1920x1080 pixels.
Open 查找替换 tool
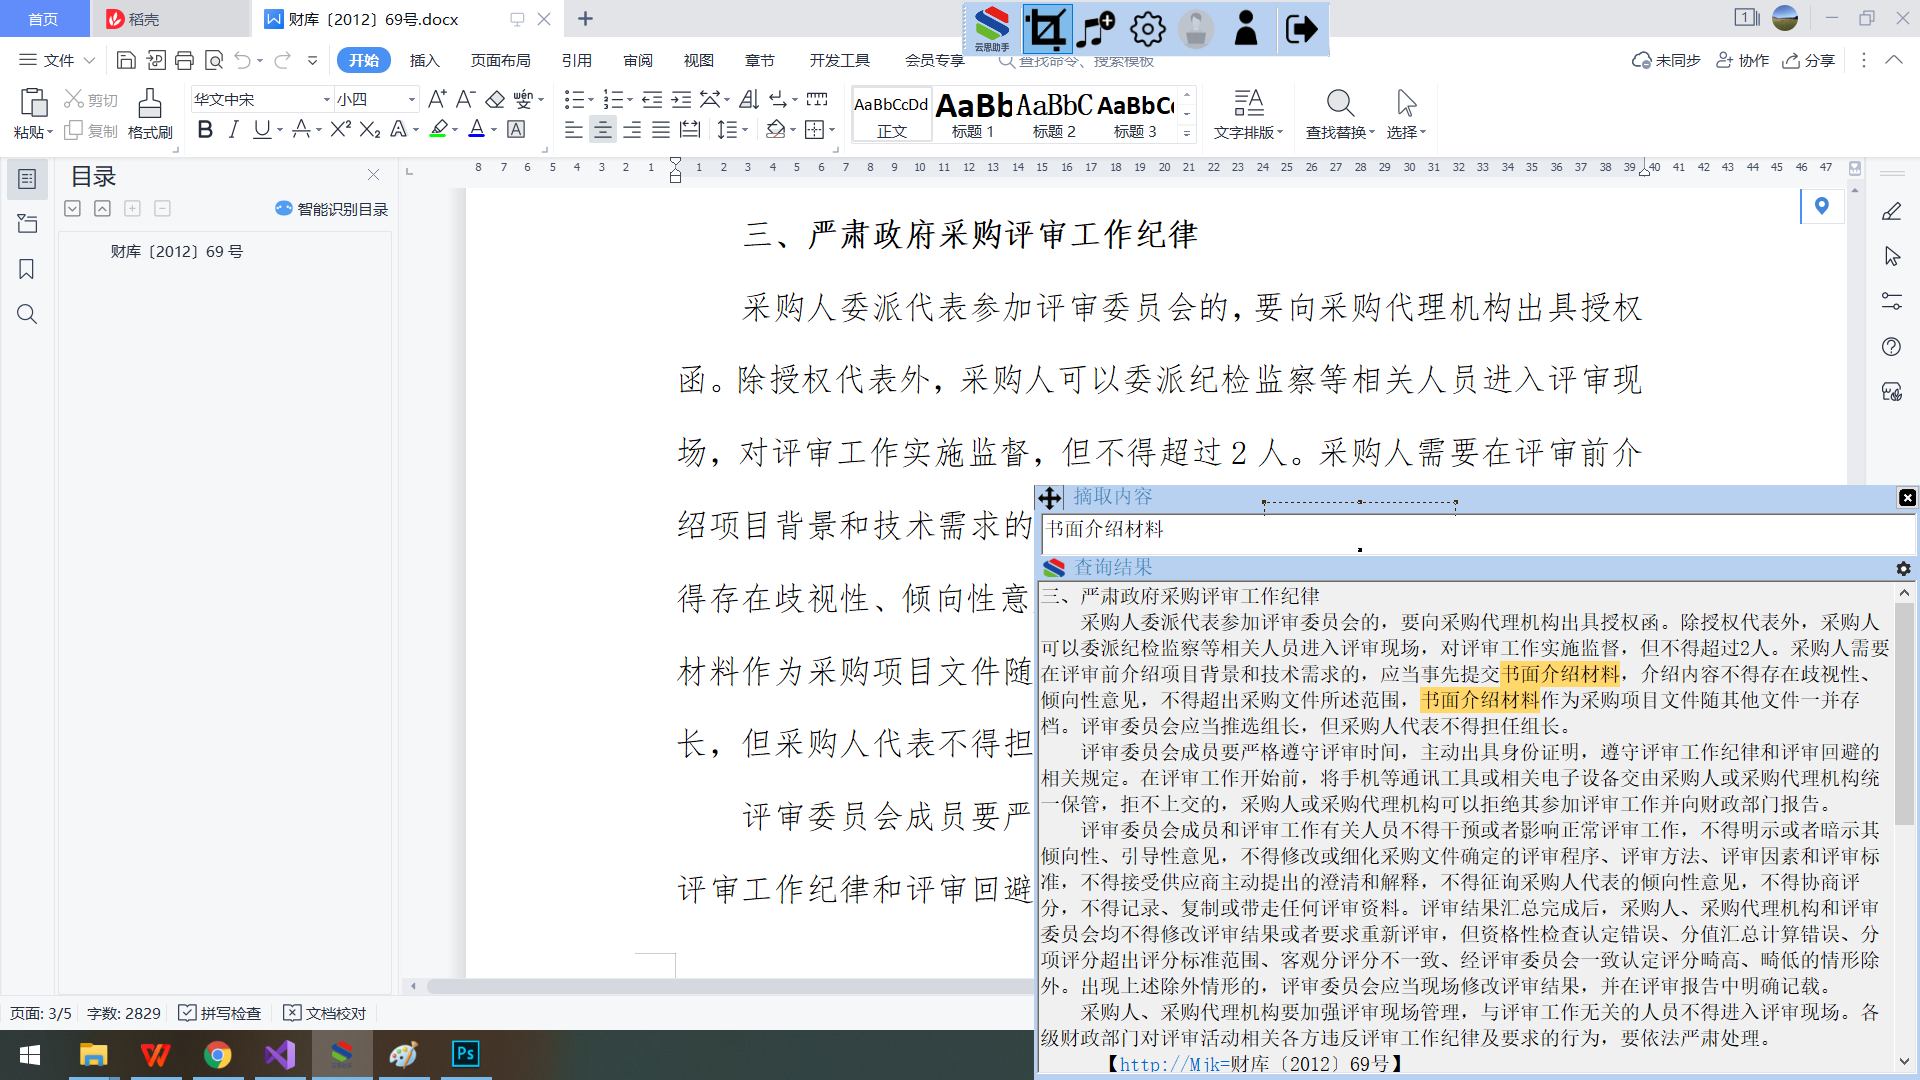click(x=1340, y=113)
